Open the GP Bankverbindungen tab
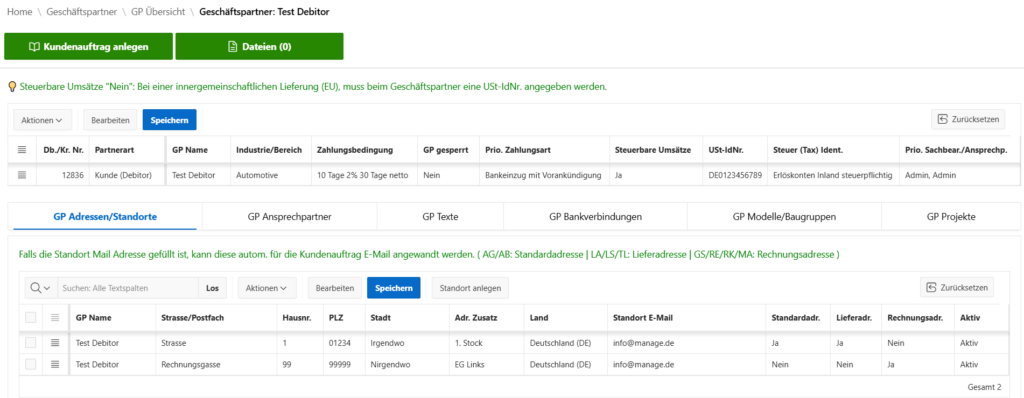 click(x=595, y=216)
